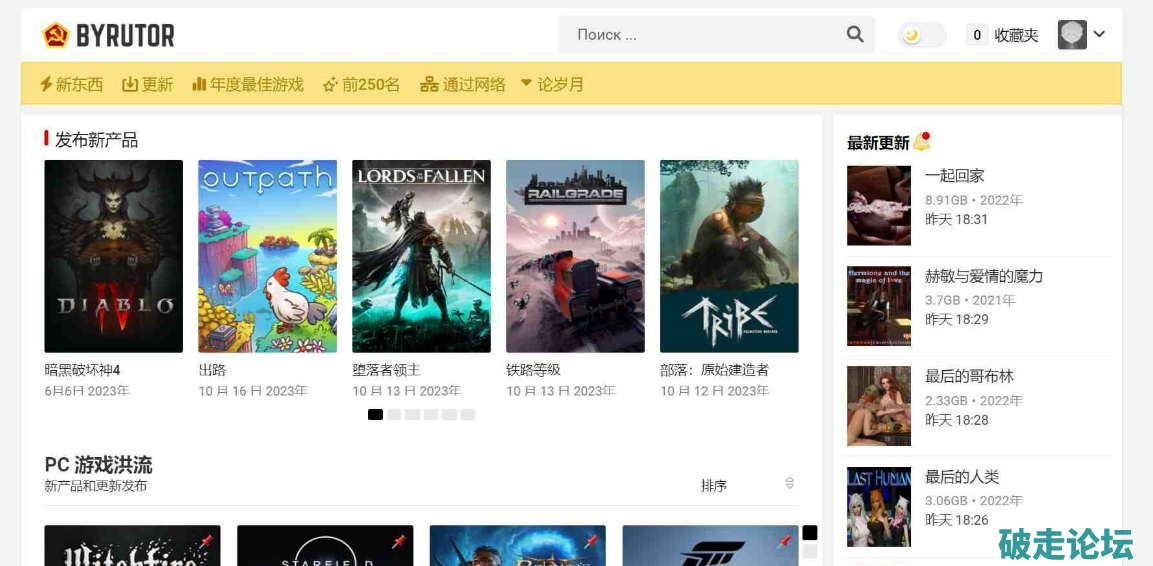Screen dimensions: 1153x566
Task: Open the 暗黑破坏神4 game title link
Action: pyautogui.click(x=82, y=370)
